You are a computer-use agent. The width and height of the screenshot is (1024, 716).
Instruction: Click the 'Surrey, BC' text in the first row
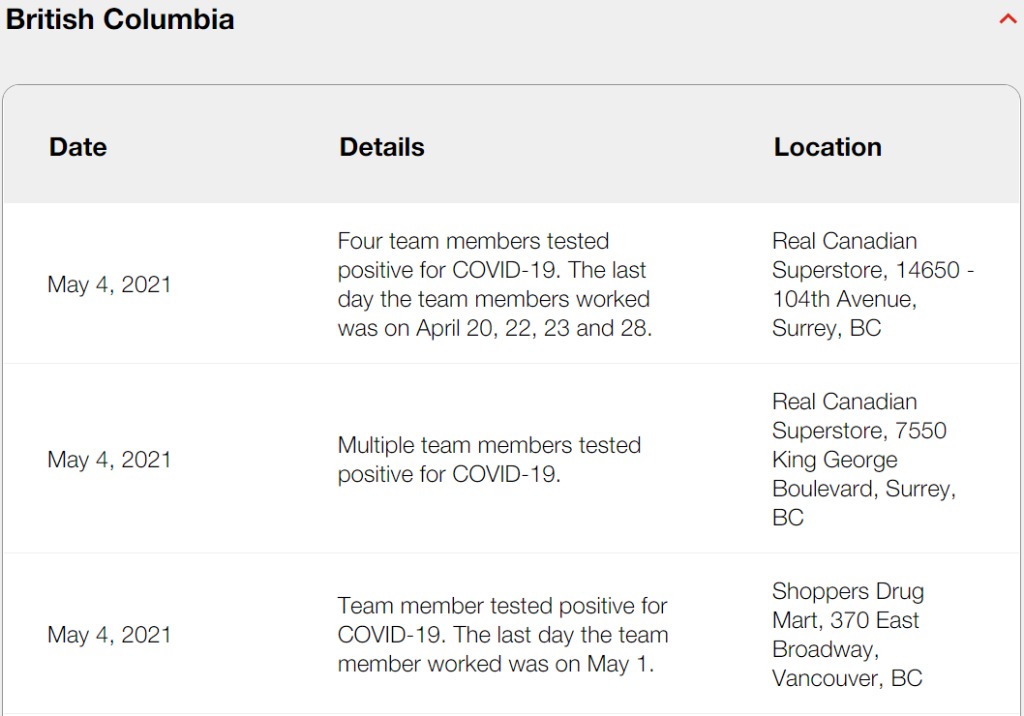(x=826, y=328)
